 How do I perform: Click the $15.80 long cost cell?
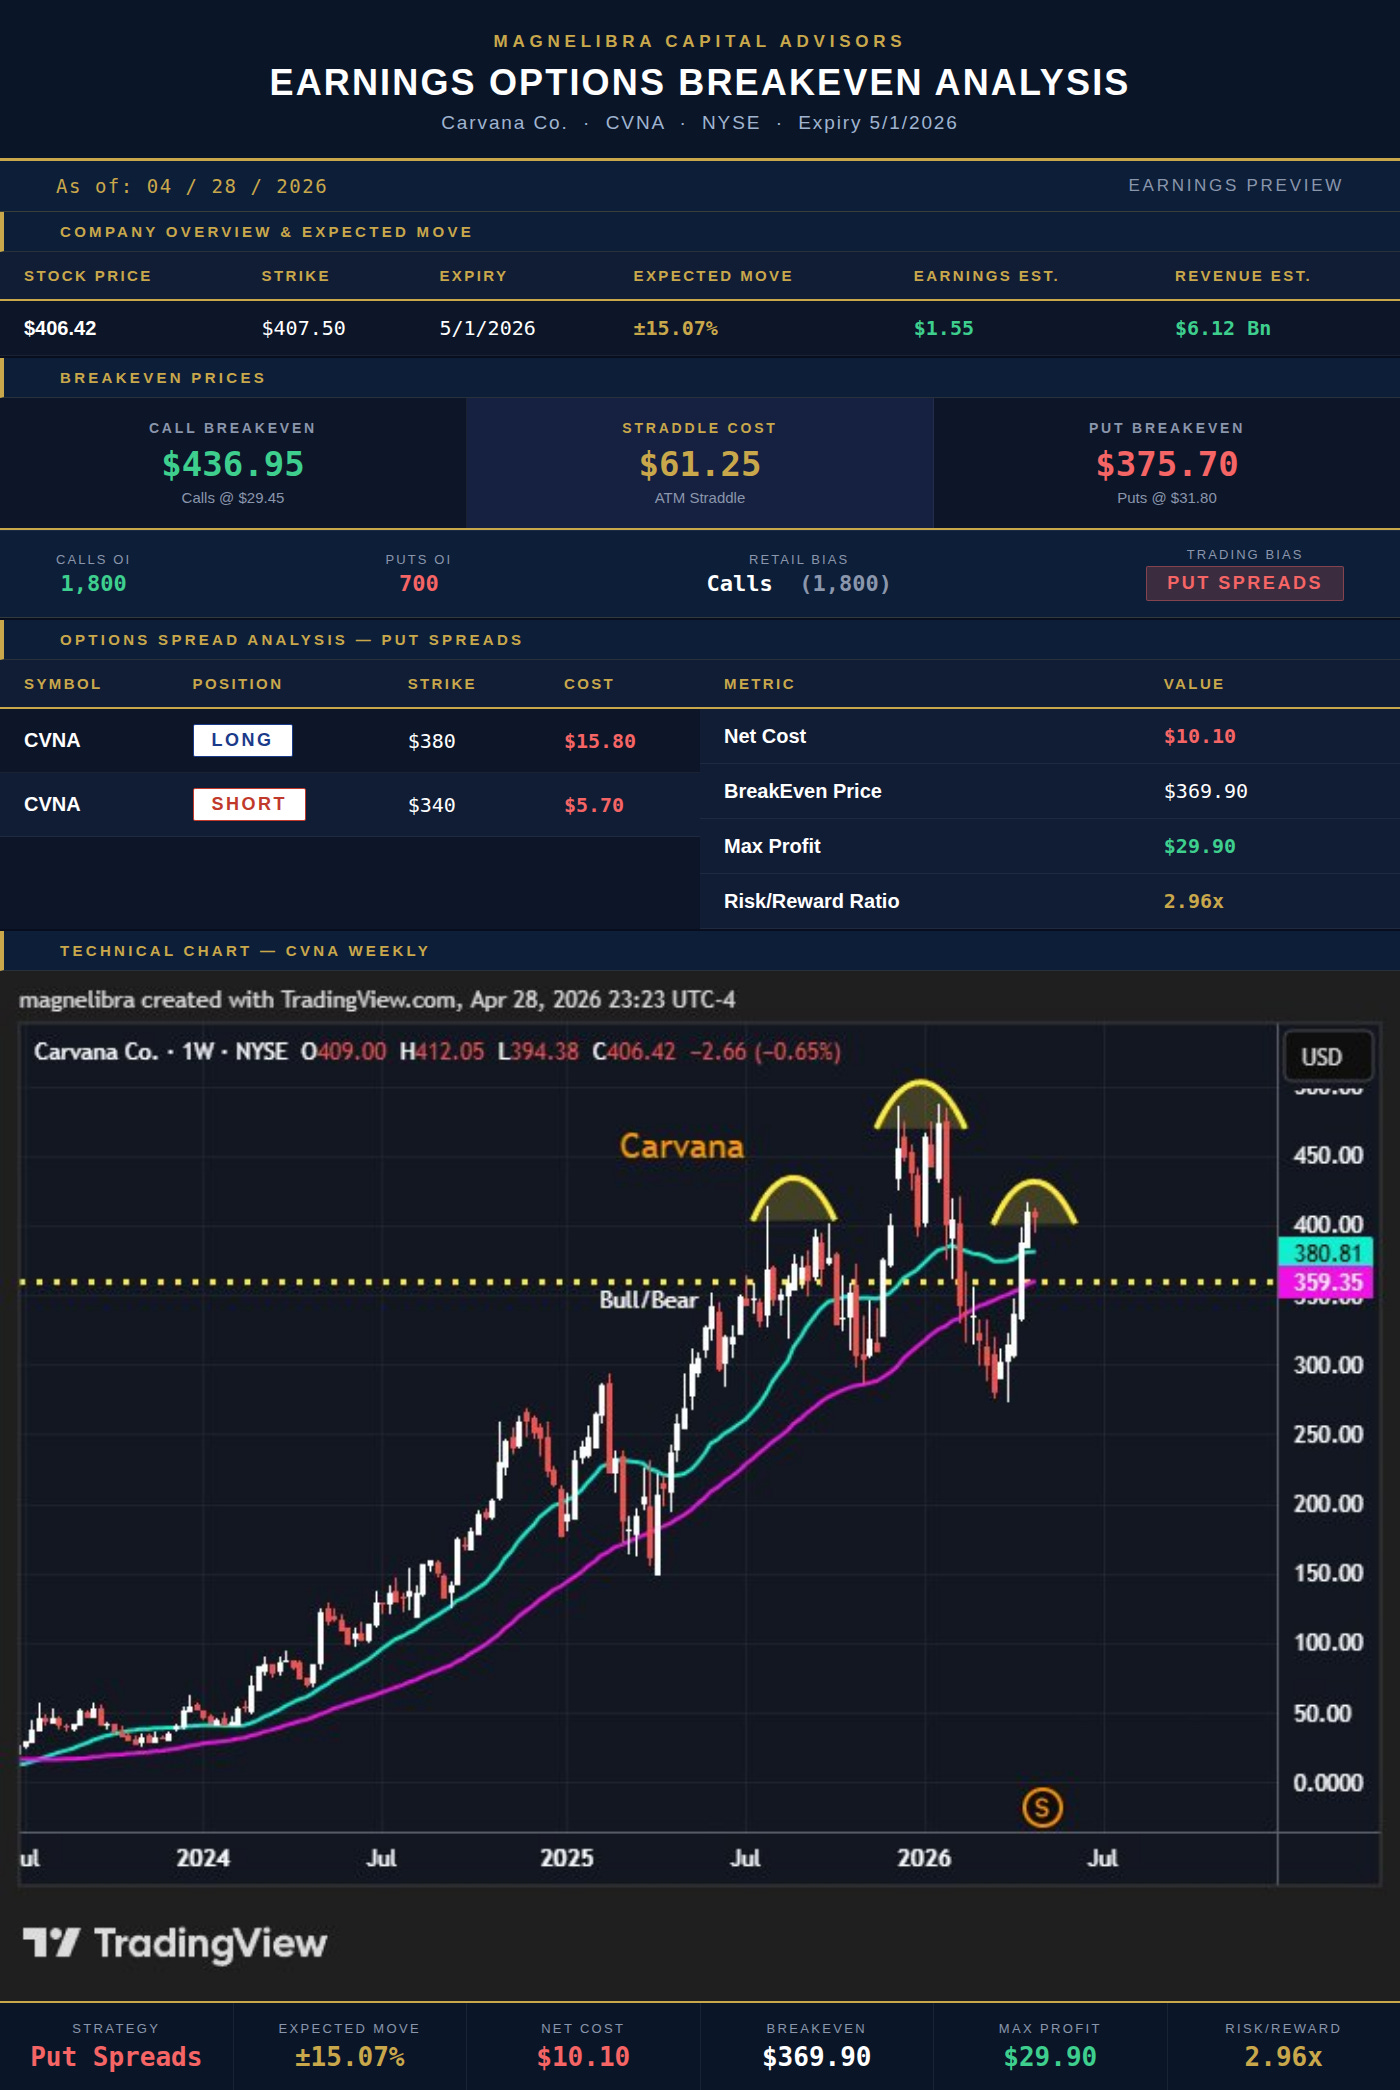coord(600,741)
